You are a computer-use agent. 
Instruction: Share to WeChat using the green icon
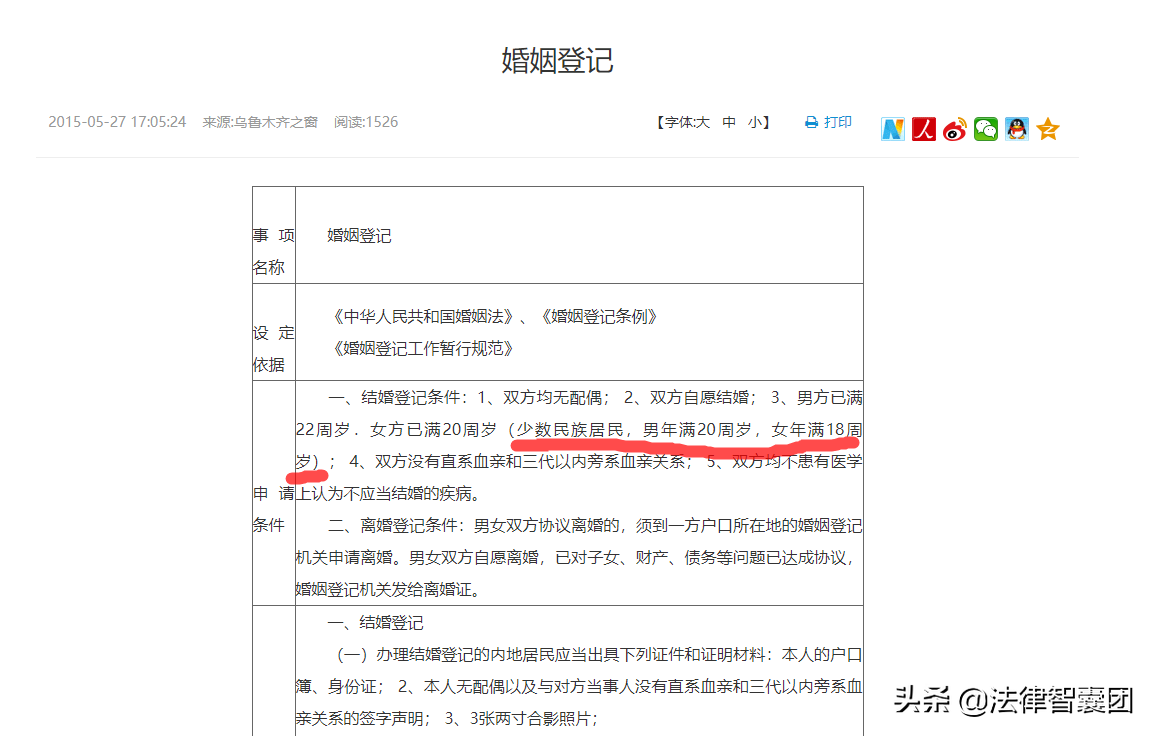point(985,128)
